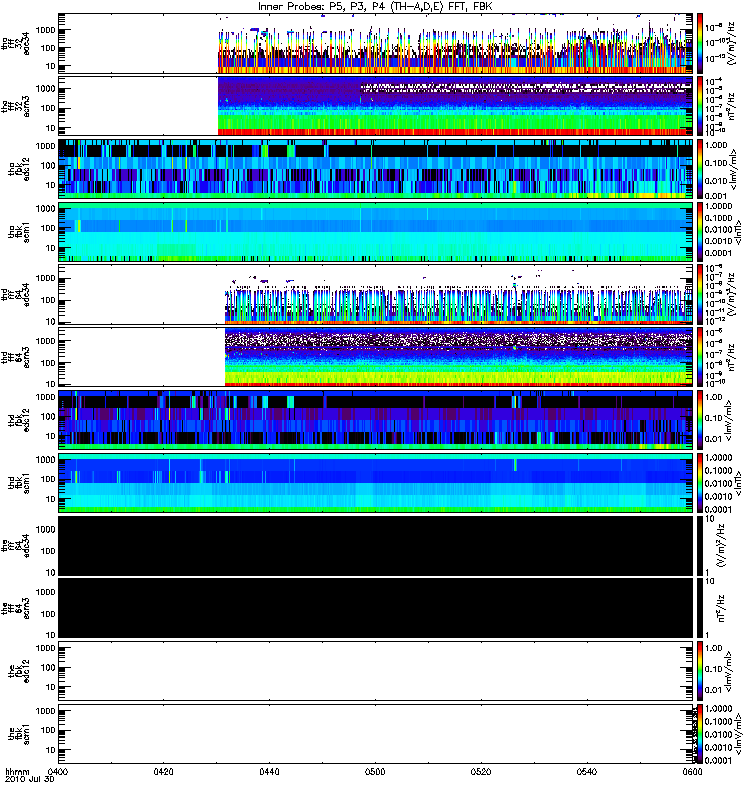Image resolution: width=750 pixels, height=800 pixels.
Task: Click the thd fbk edc12 filter bank panel
Action: point(376,420)
